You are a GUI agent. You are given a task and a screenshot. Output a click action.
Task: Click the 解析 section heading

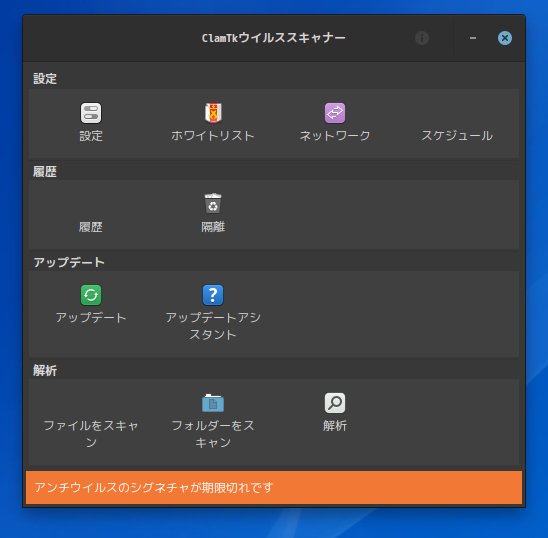pos(45,370)
